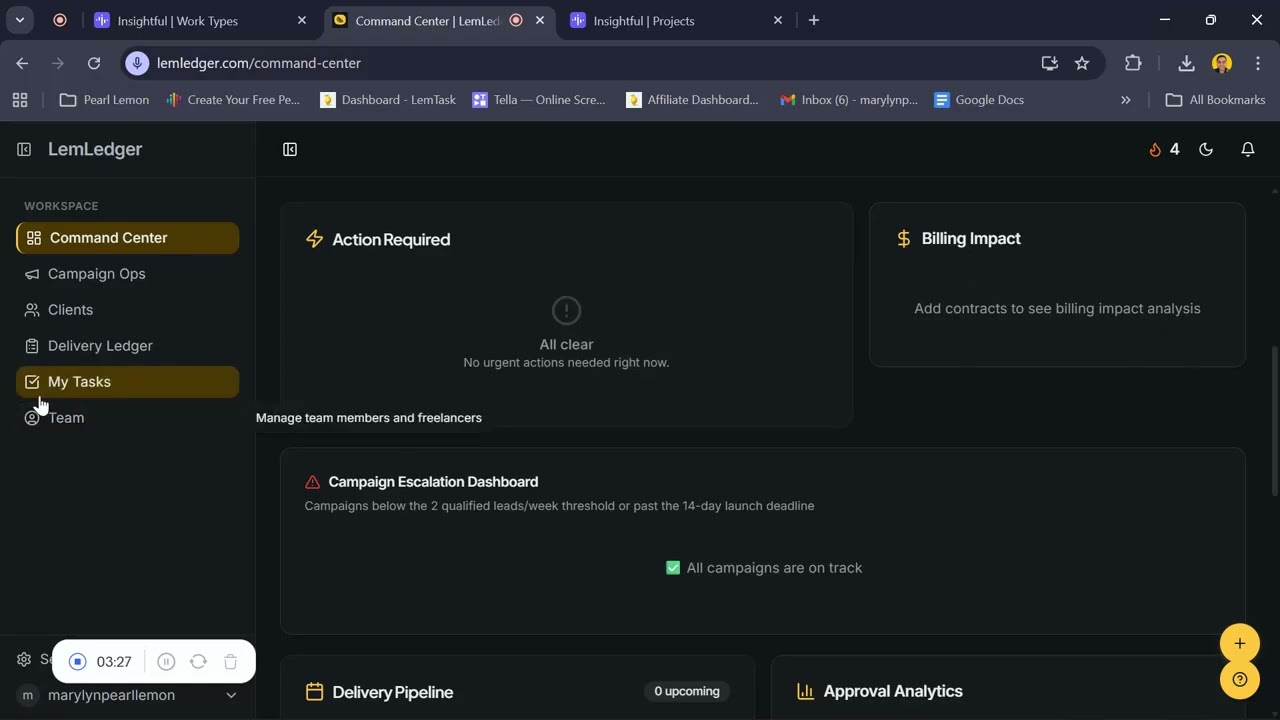Open Affiliate Dashboard bookmark
This screenshot has width=1280, height=720.
(x=692, y=100)
